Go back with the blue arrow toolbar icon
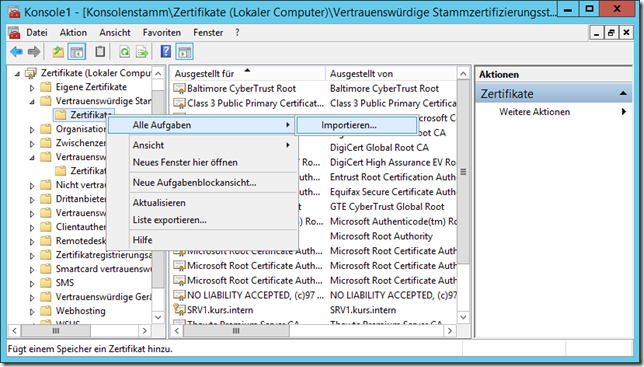 click(x=16, y=52)
